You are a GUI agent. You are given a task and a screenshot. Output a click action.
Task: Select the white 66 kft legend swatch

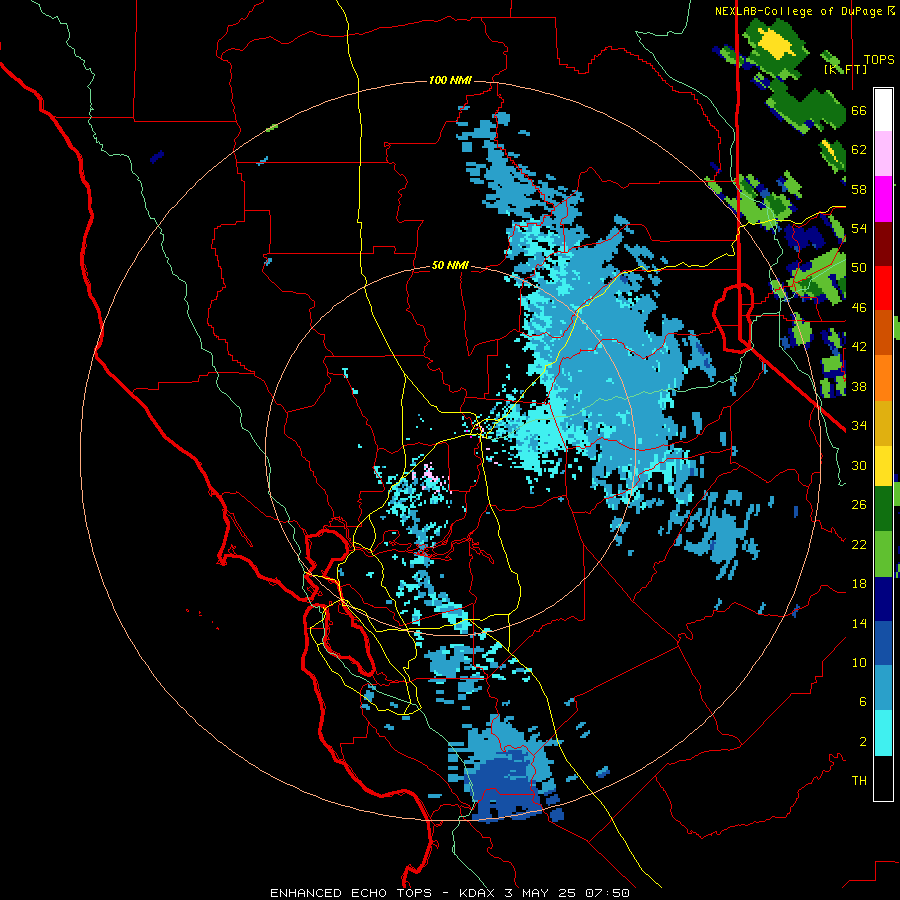(x=883, y=110)
